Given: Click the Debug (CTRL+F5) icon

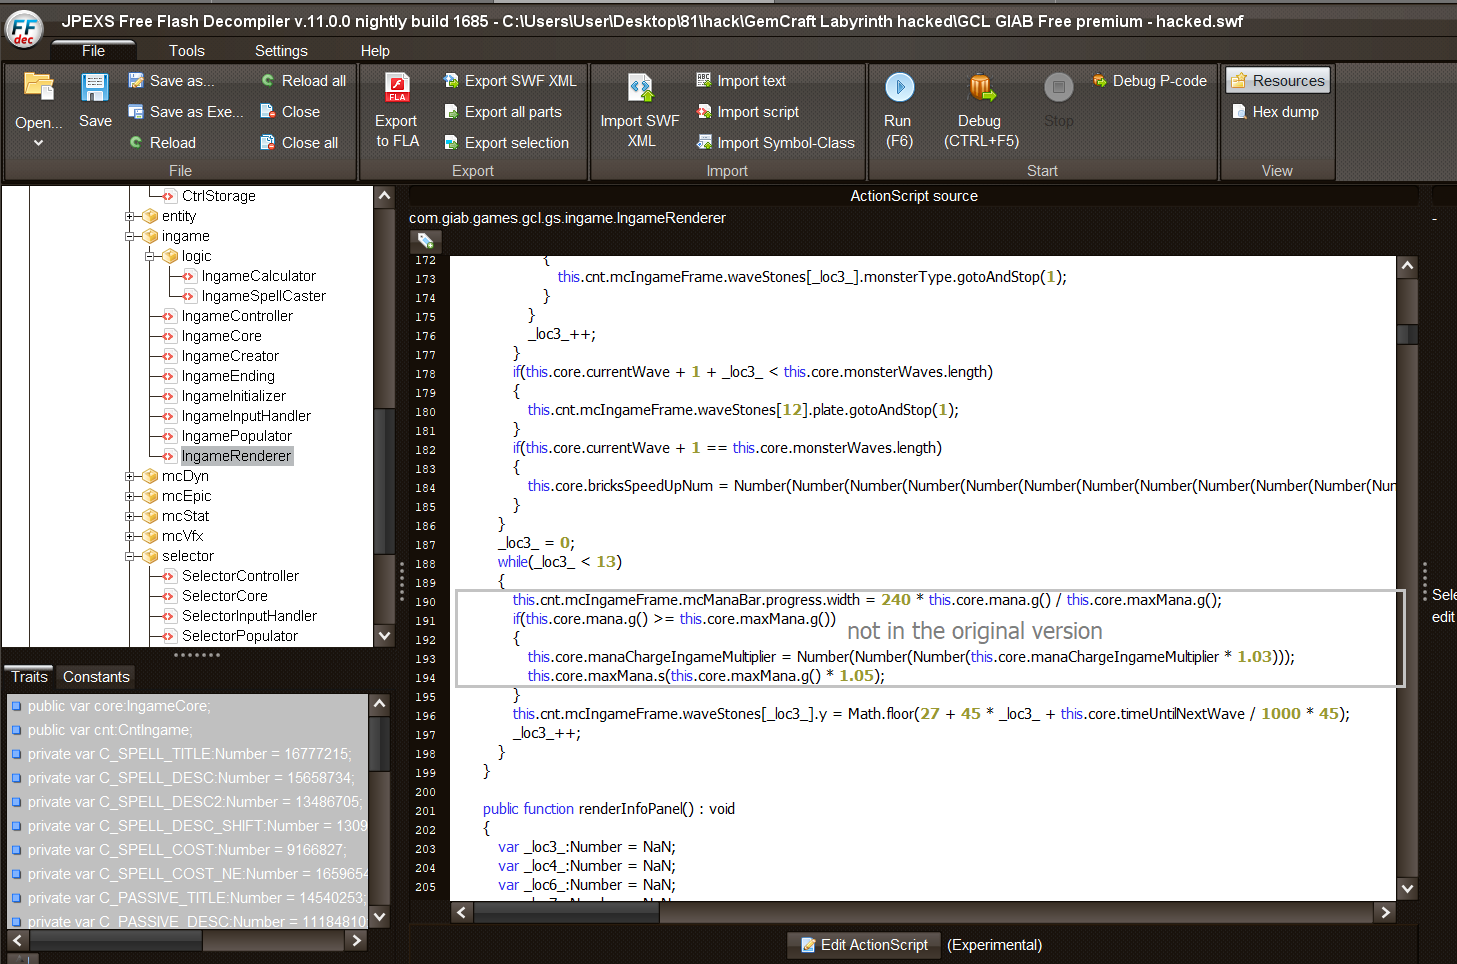Looking at the screenshot, I should (981, 88).
